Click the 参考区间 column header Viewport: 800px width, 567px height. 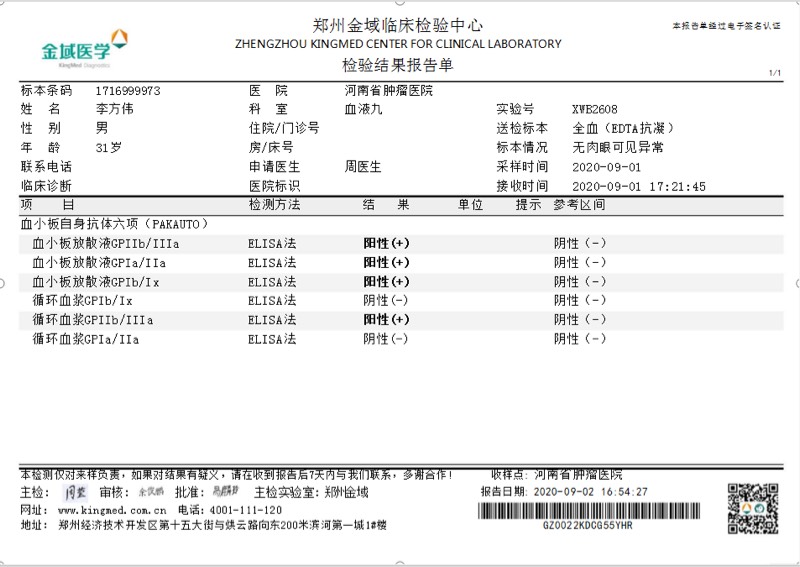click(x=580, y=204)
